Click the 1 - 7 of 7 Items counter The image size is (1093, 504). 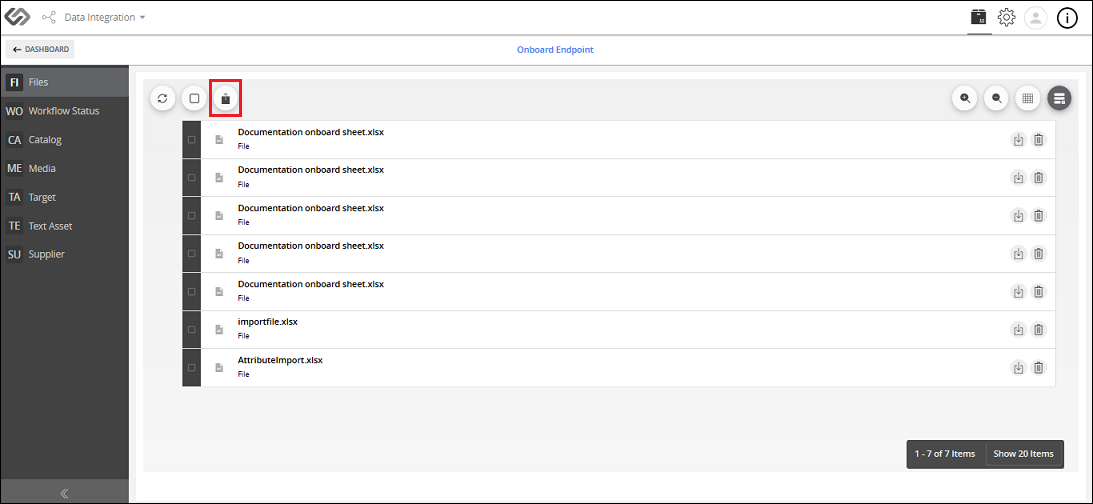pos(945,454)
